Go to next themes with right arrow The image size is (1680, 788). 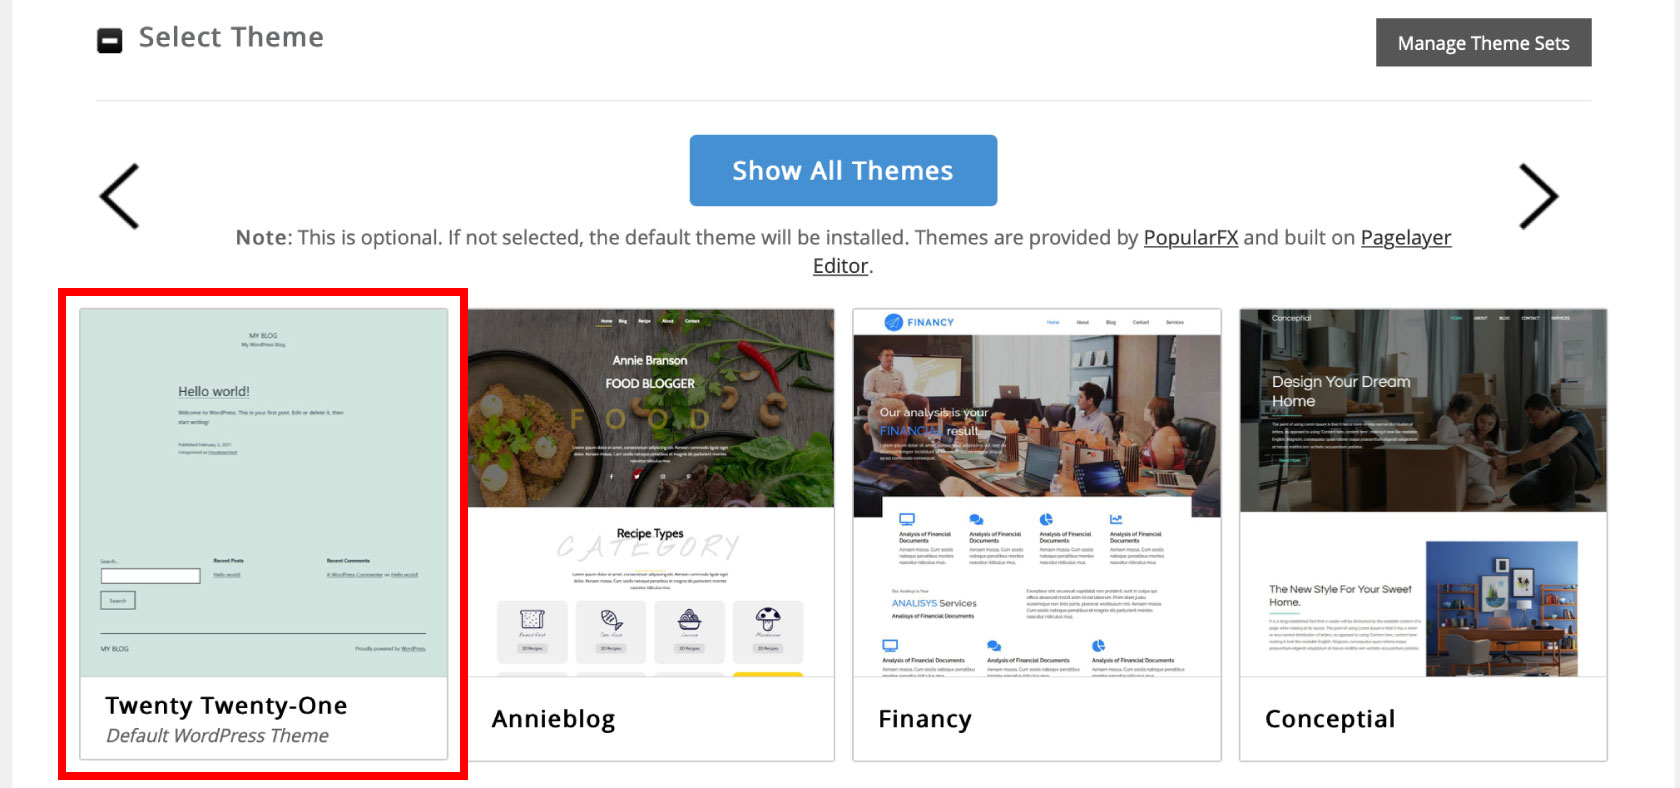coord(1538,196)
